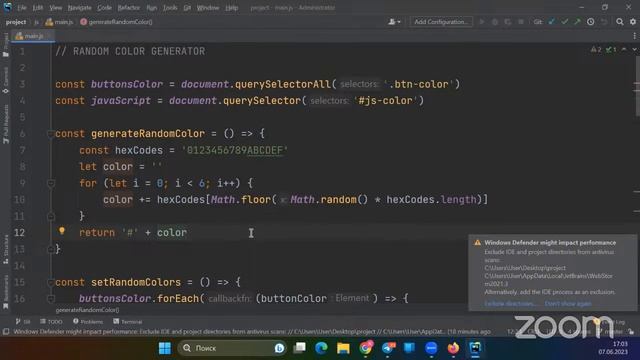This screenshot has height=360, width=640.
Task: Click the Git Commit checkmark icon
Action: point(564,22)
